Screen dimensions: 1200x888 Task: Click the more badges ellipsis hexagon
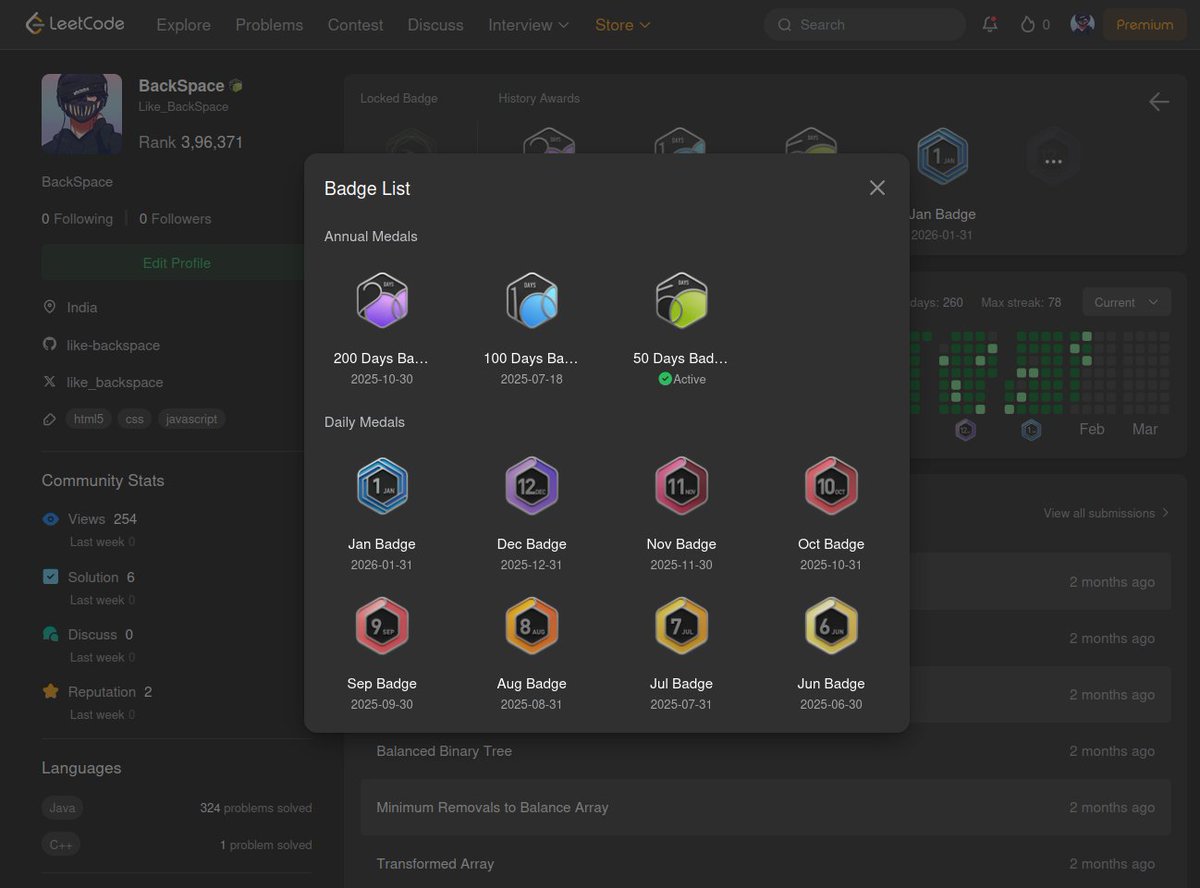click(x=1052, y=158)
